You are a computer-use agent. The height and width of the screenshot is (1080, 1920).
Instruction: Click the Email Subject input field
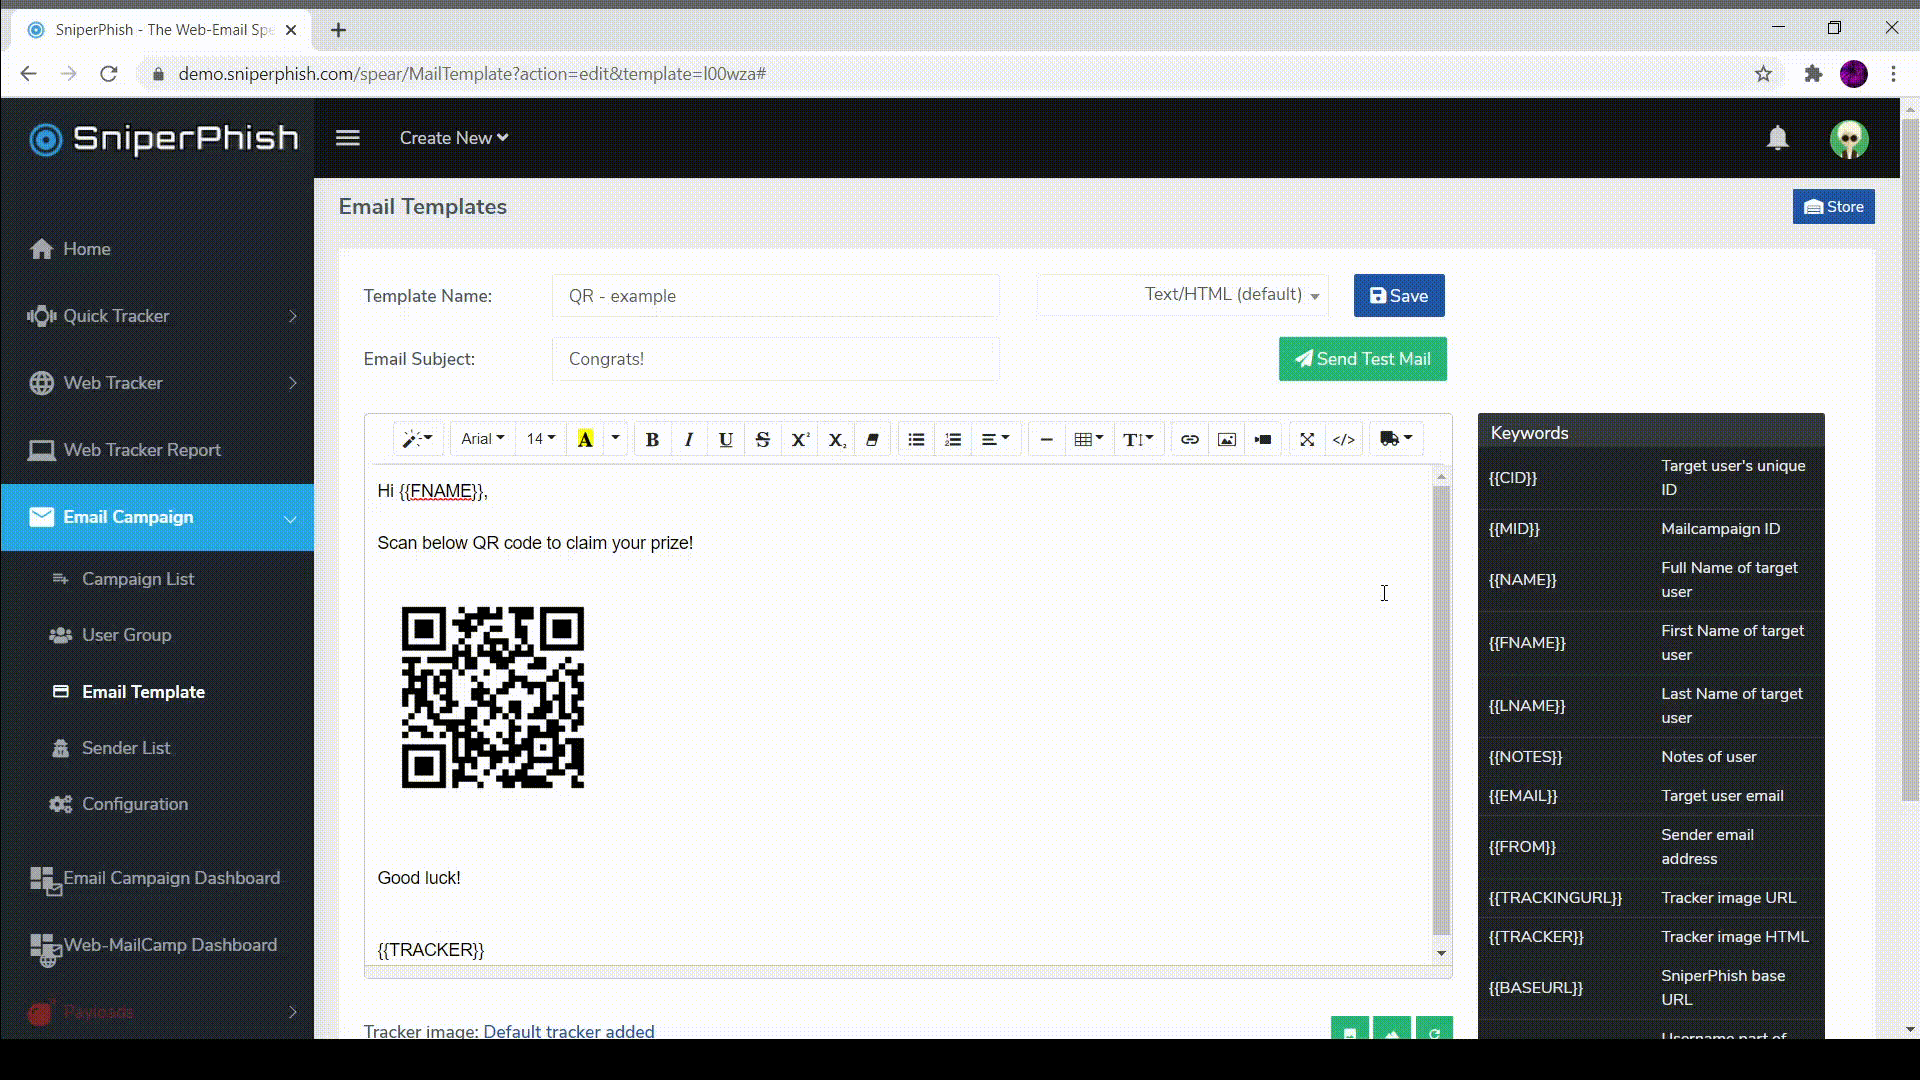(775, 359)
